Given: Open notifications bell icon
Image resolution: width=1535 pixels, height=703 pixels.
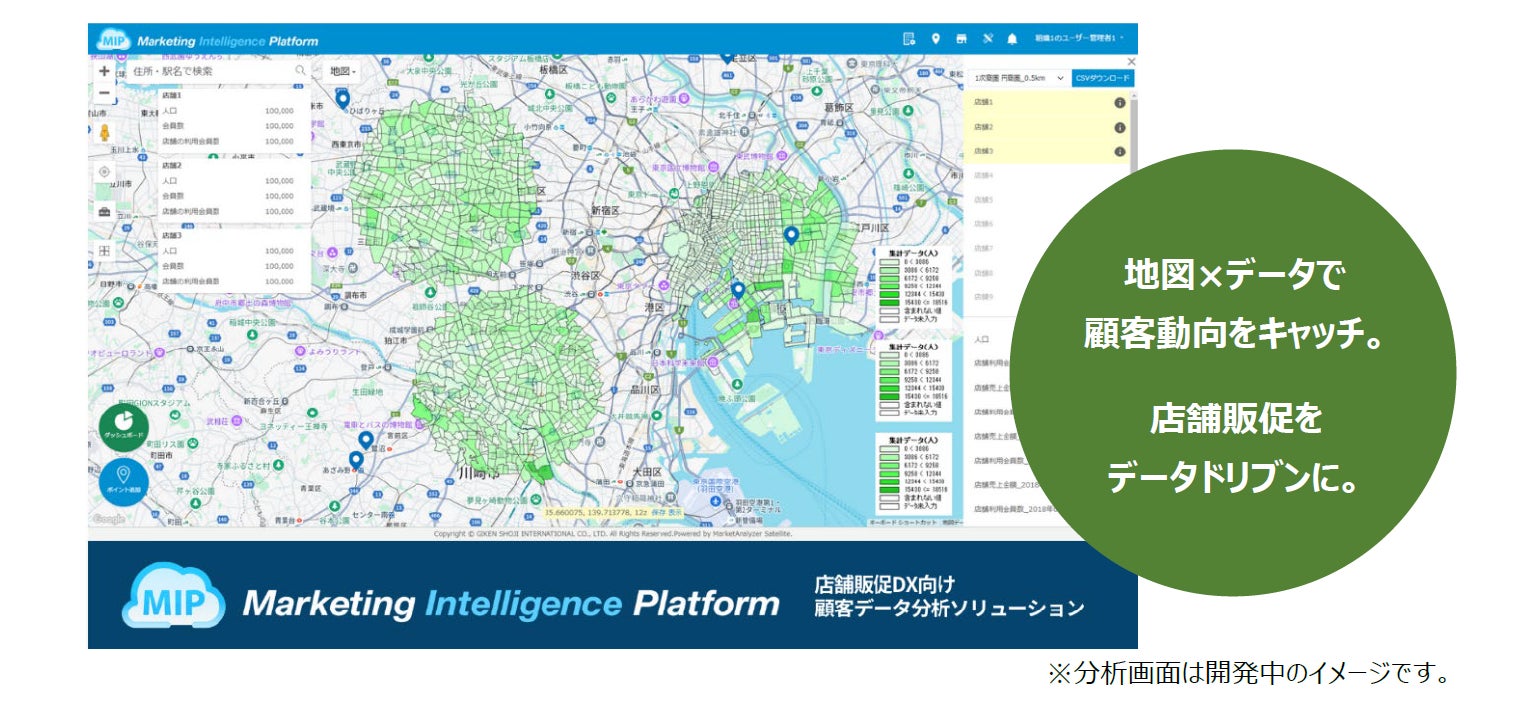Looking at the screenshot, I should (x=1012, y=39).
